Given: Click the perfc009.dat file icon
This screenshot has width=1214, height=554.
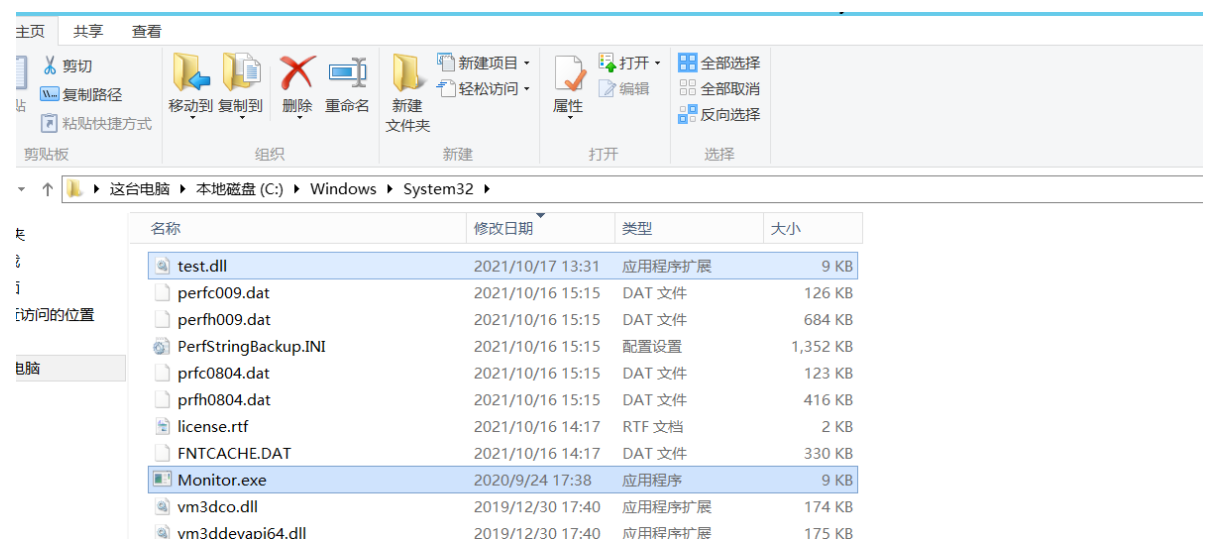Looking at the screenshot, I should tap(162, 293).
